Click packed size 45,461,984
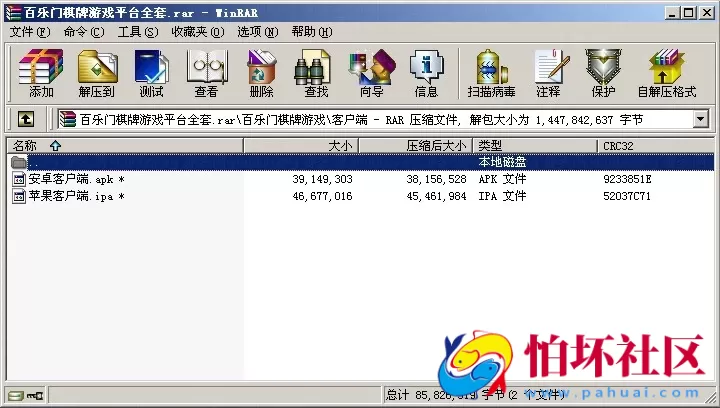Screen dimensions: 720x408 (x=436, y=196)
